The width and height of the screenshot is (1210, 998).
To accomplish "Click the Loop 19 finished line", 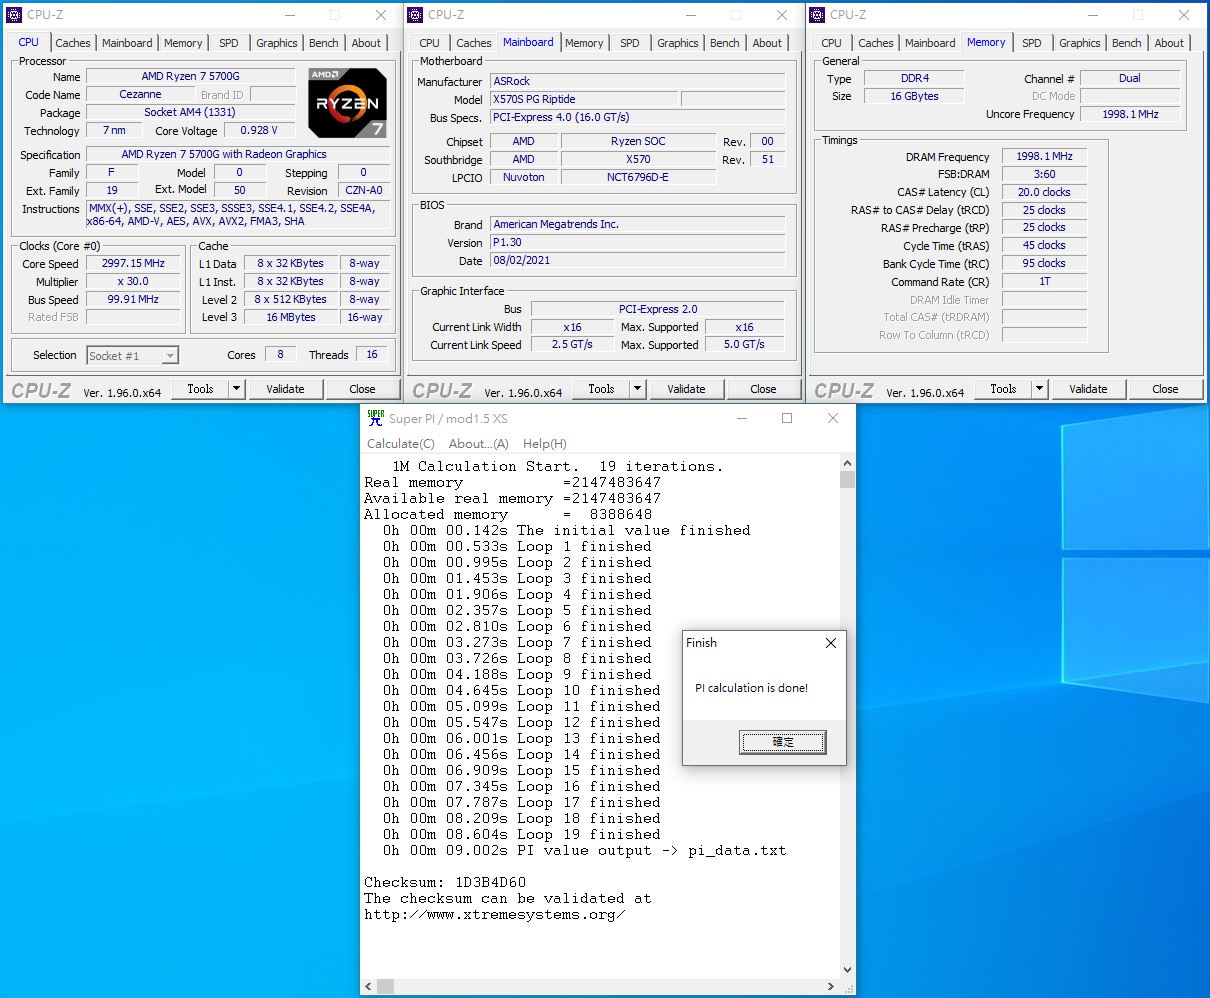I will (521, 835).
